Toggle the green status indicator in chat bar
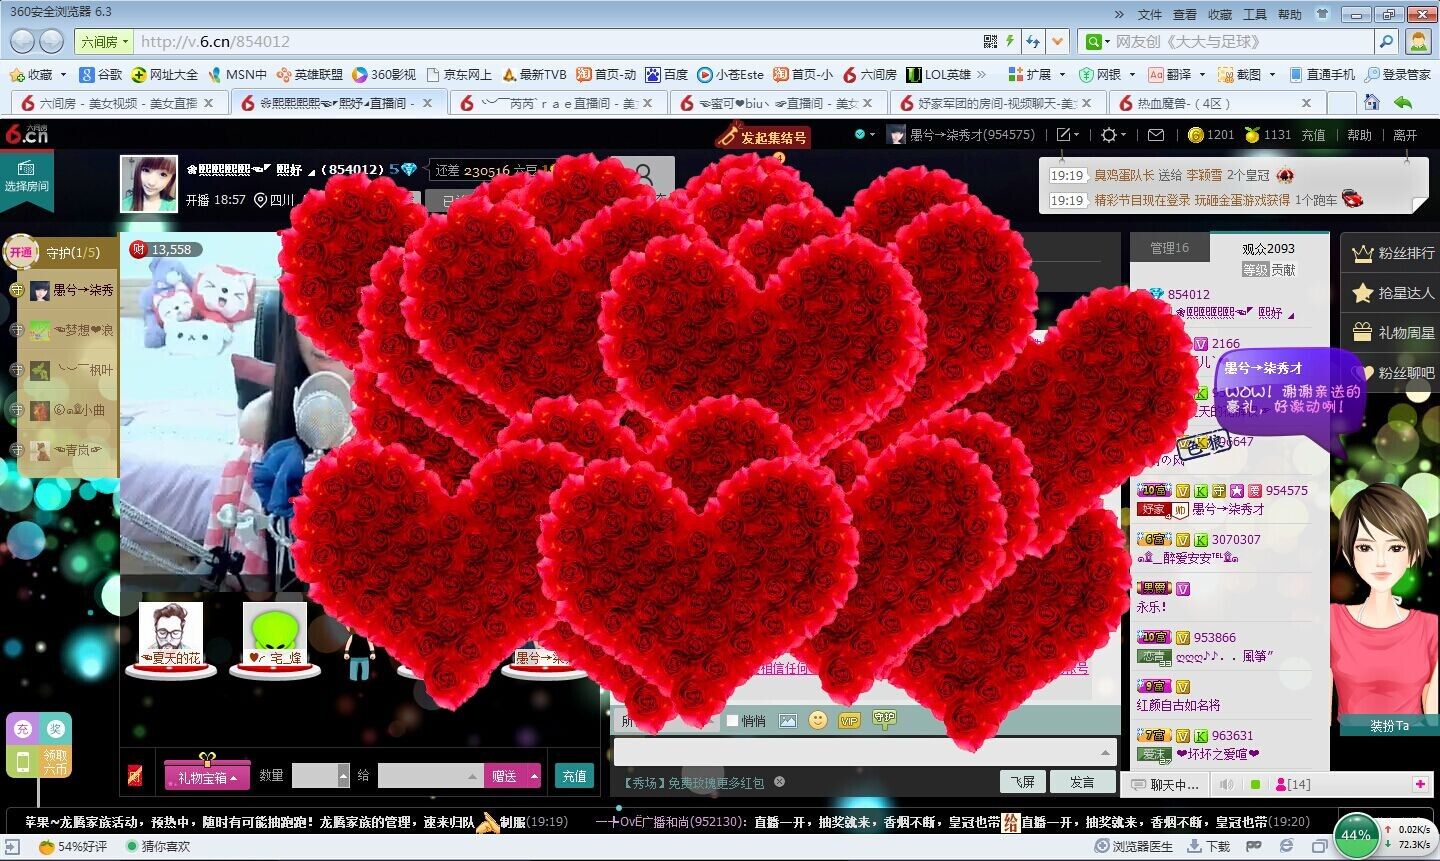 1256,784
